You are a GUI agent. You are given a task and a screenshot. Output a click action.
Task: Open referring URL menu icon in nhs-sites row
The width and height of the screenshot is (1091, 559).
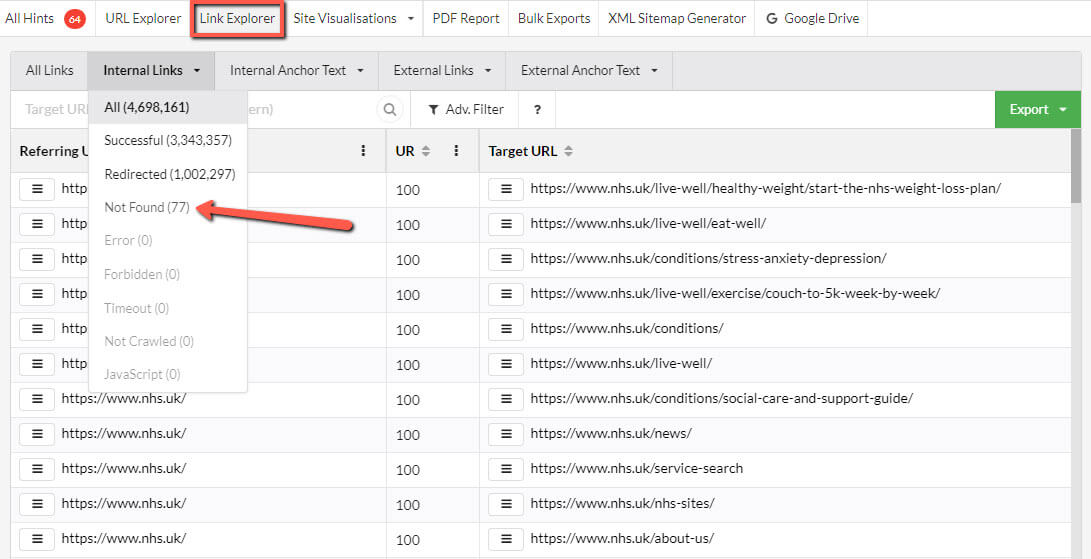pyautogui.click(x=37, y=504)
